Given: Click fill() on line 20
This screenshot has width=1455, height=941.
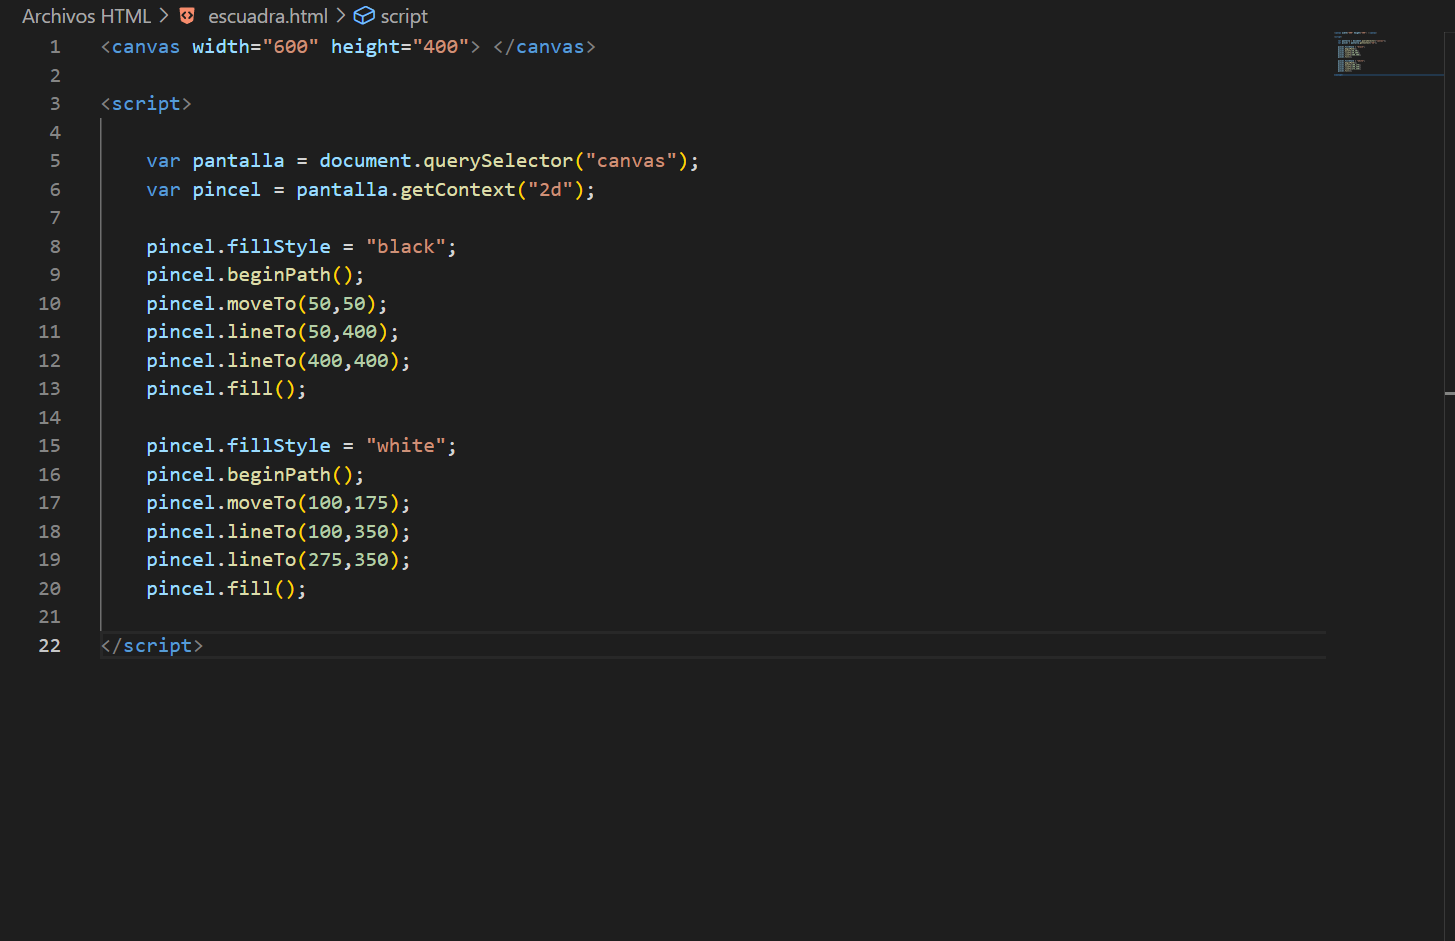Looking at the screenshot, I should point(261,589).
